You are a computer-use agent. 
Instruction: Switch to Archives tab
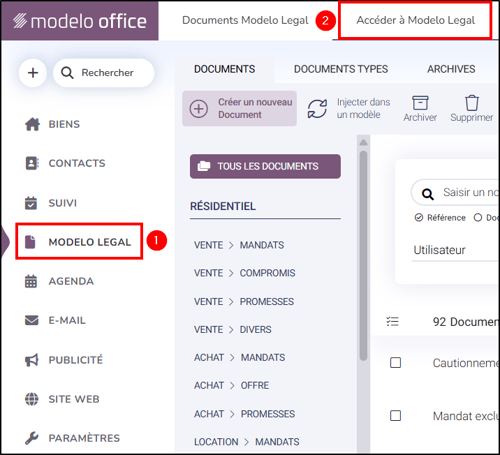[451, 69]
